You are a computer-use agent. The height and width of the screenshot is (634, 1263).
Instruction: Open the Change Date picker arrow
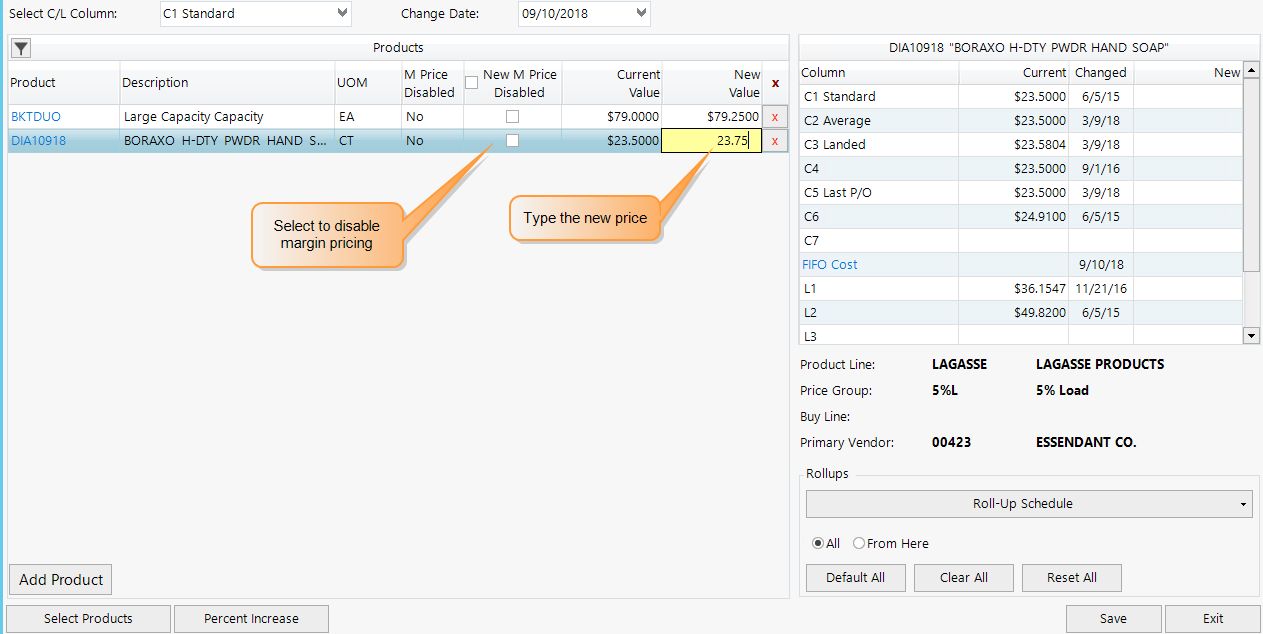tap(640, 14)
